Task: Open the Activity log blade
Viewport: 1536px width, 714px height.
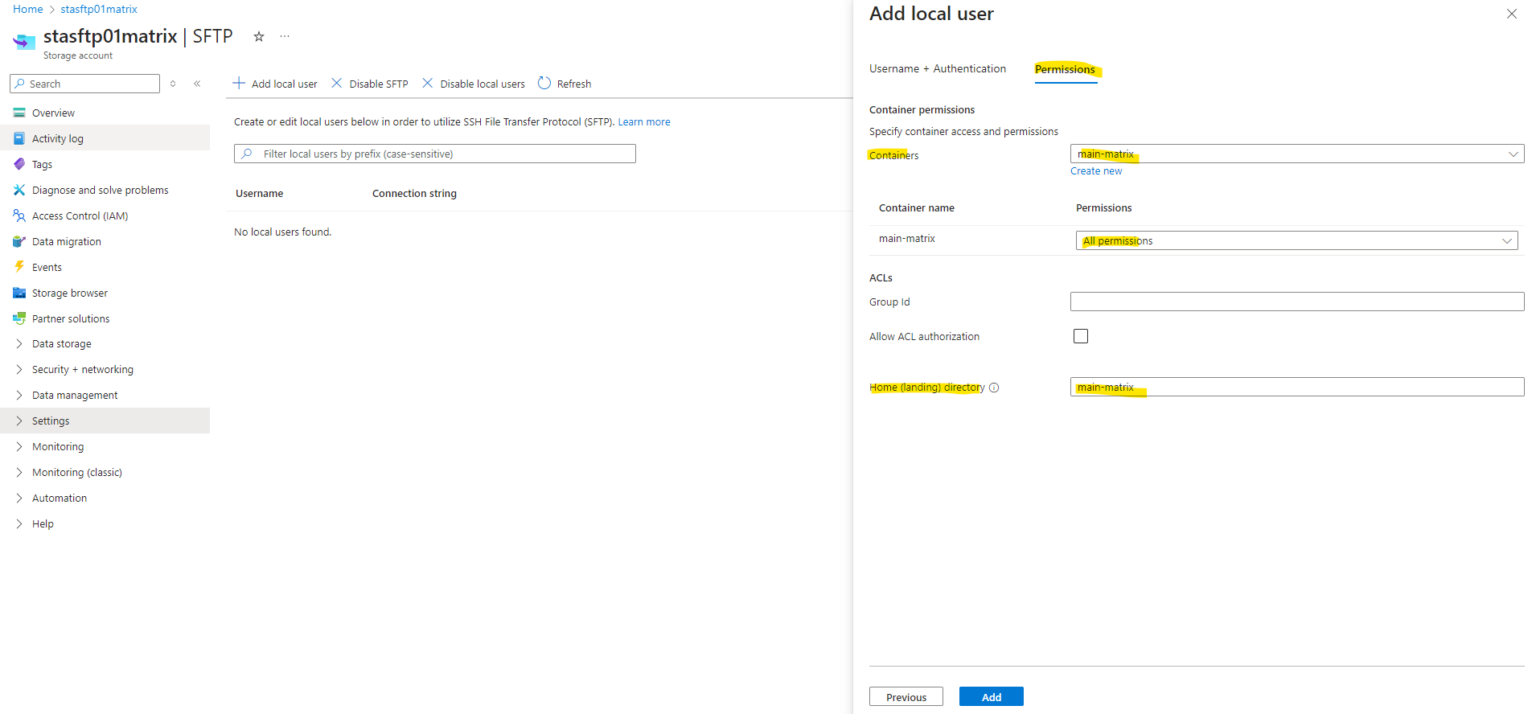Action: pos(56,138)
